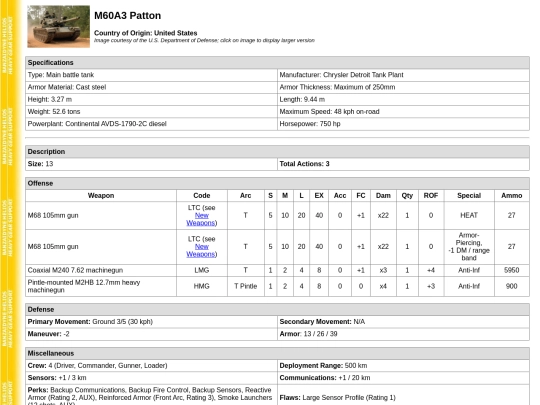Click the Defense section header
The image size is (540, 405).
click(x=277, y=310)
